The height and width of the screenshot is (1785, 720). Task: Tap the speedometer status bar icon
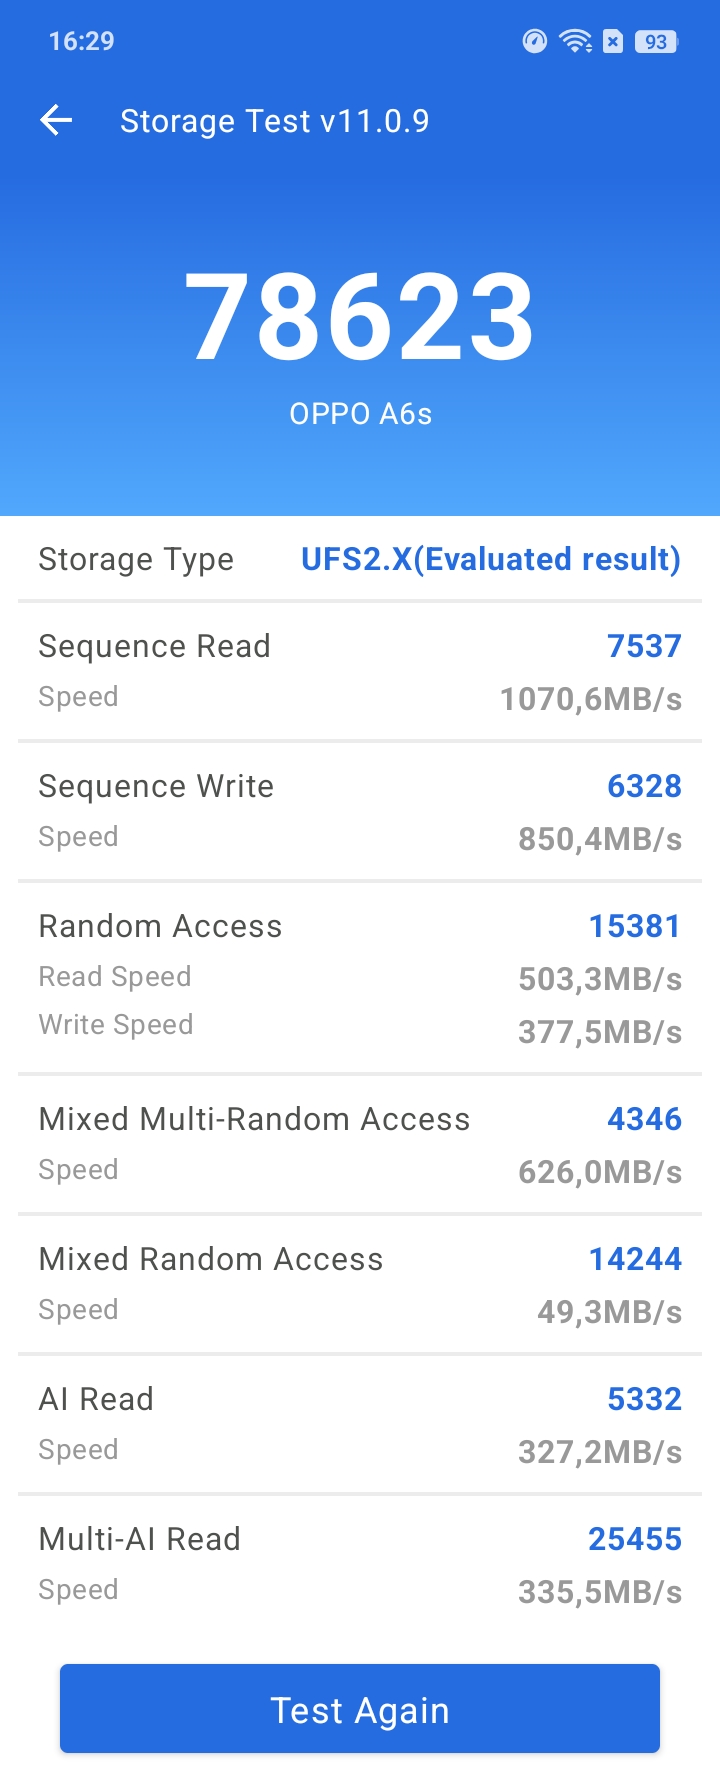(535, 41)
